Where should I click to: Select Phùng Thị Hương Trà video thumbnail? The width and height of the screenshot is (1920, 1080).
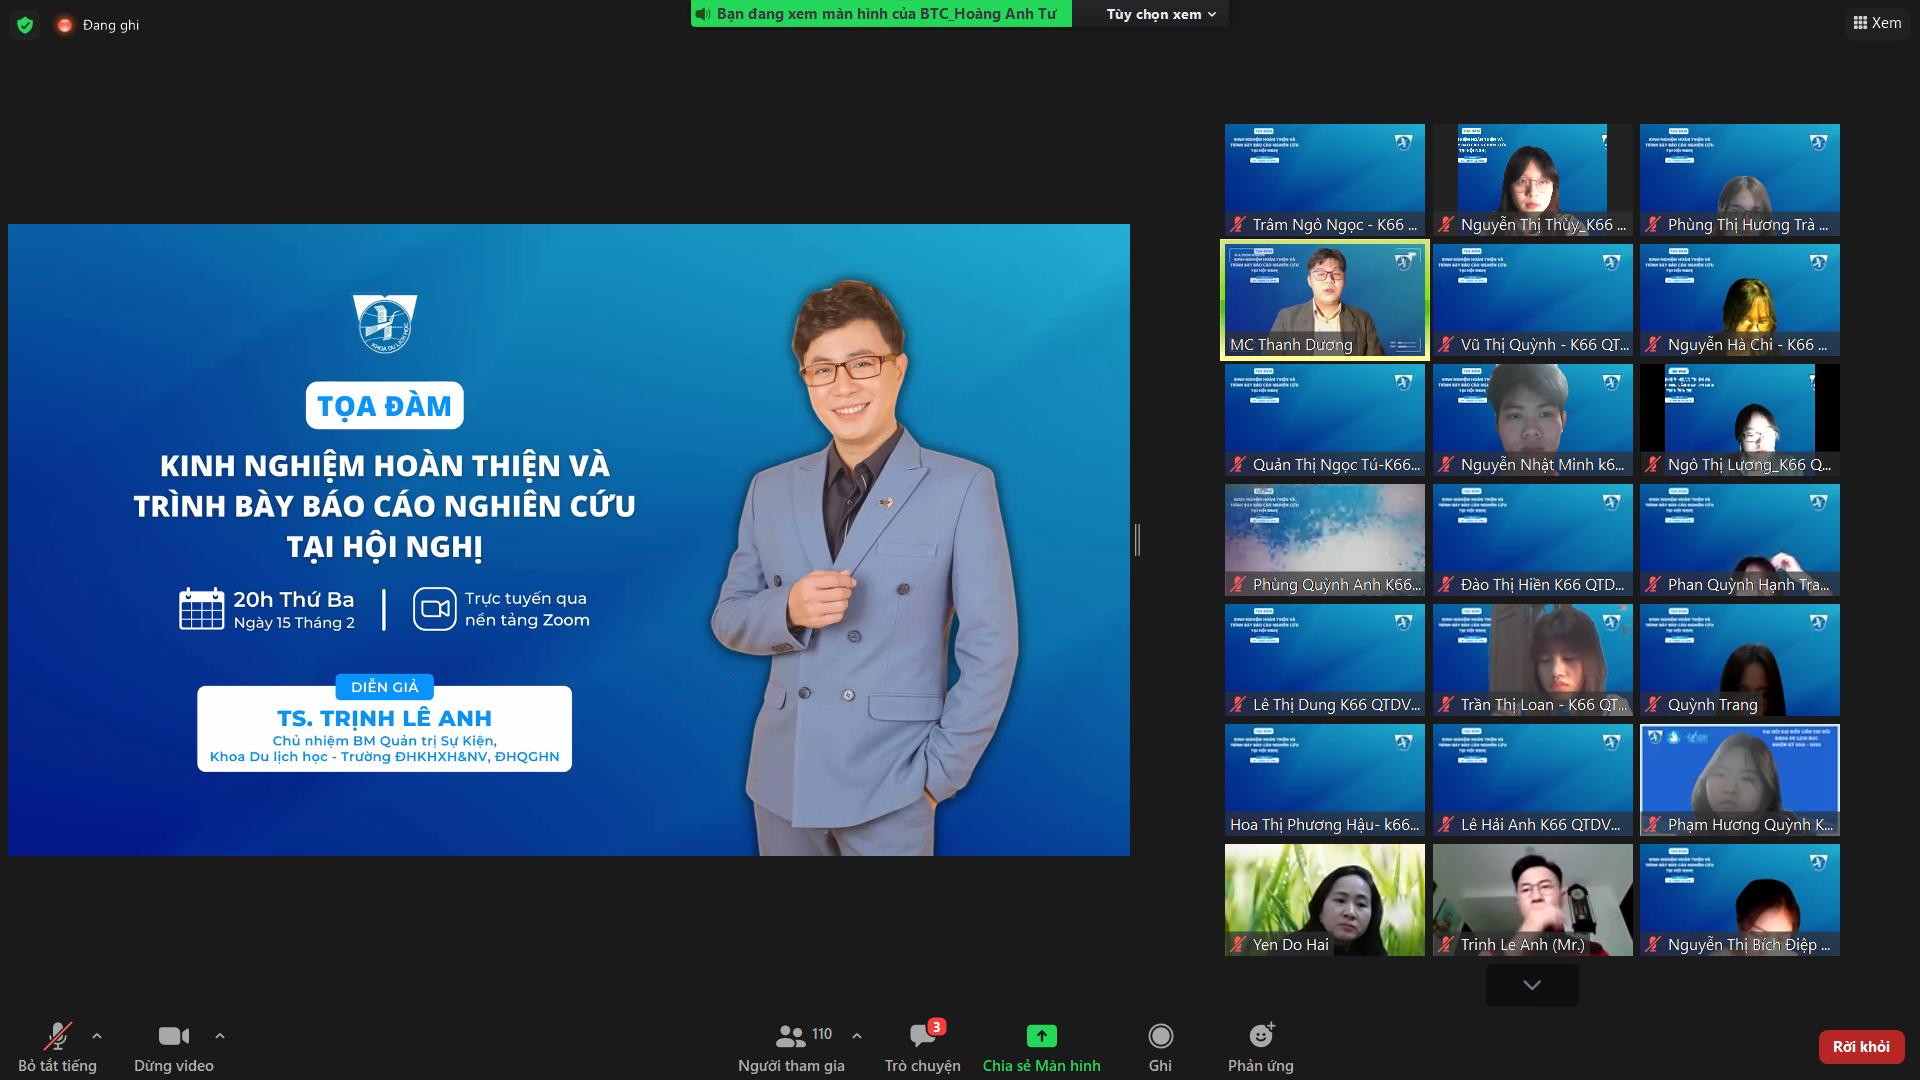(x=1740, y=180)
